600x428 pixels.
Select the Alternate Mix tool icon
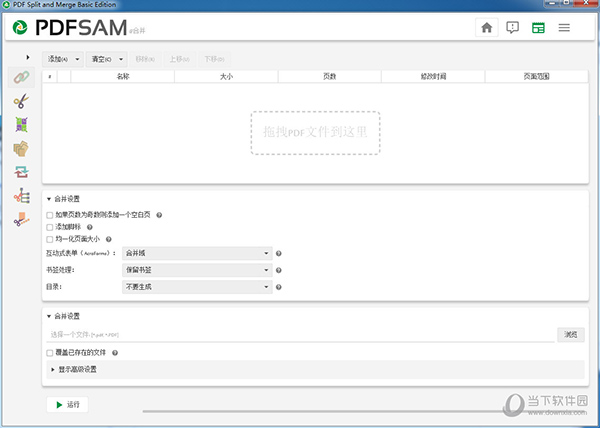21,125
